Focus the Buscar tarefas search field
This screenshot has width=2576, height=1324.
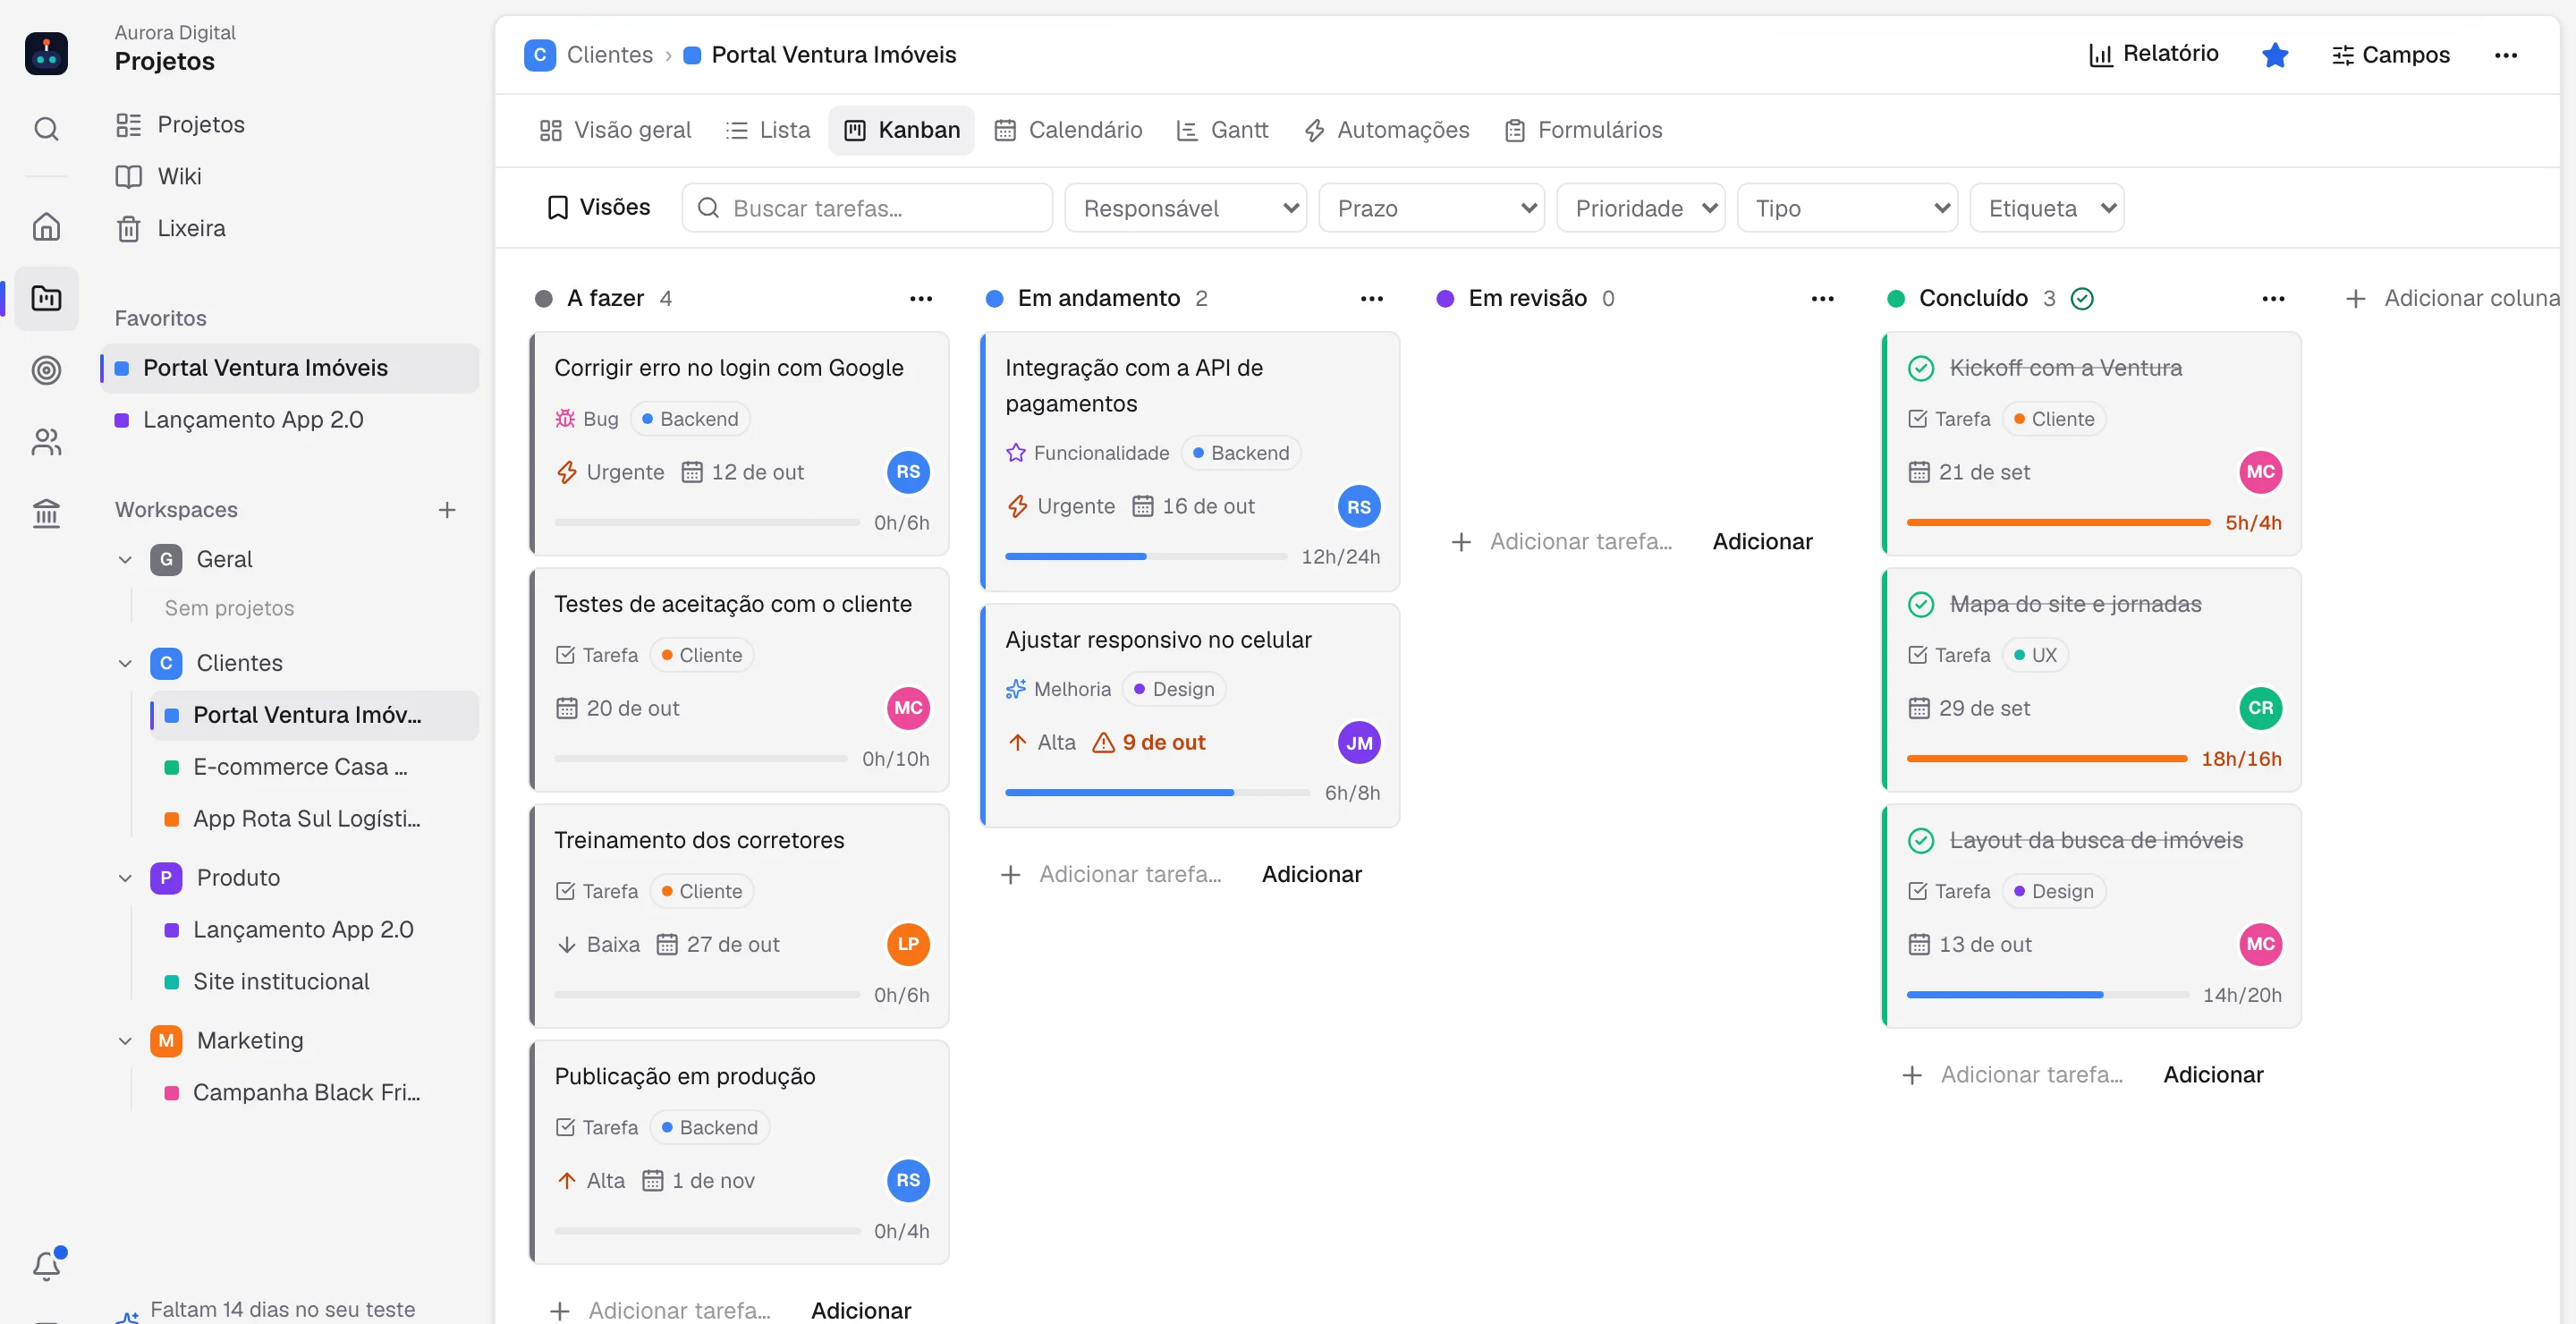pos(867,208)
